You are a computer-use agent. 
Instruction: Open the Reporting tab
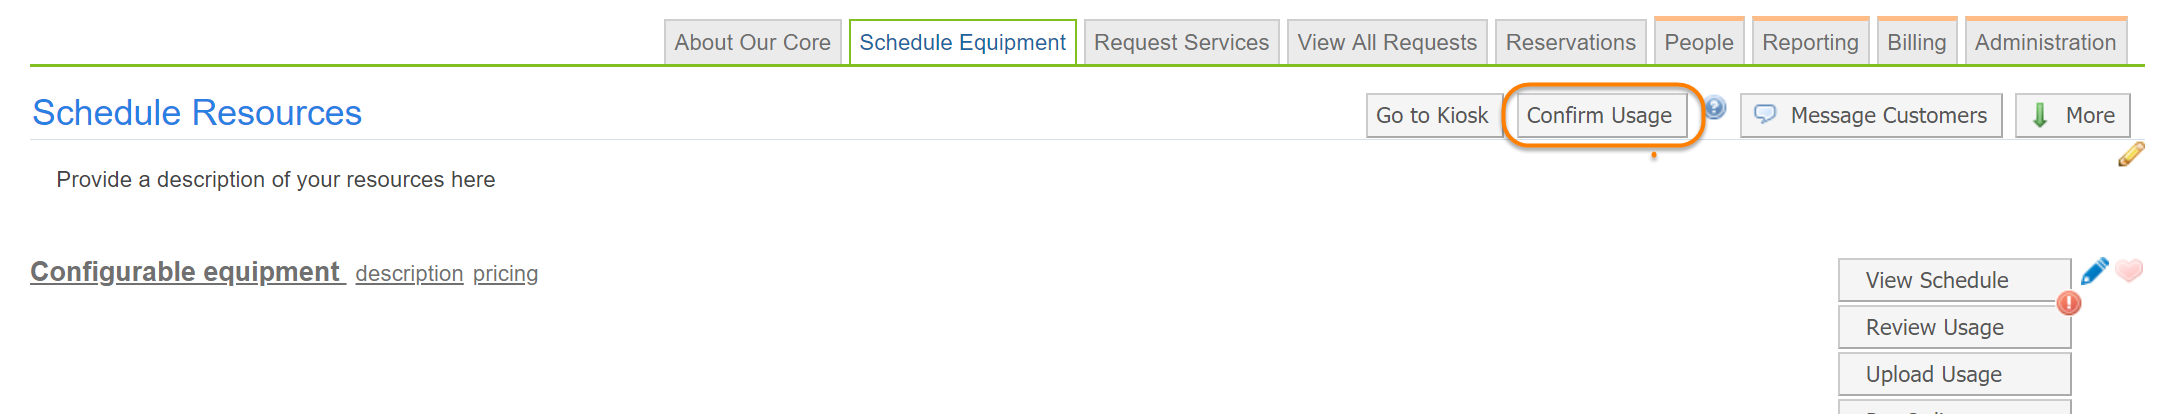1810,43
